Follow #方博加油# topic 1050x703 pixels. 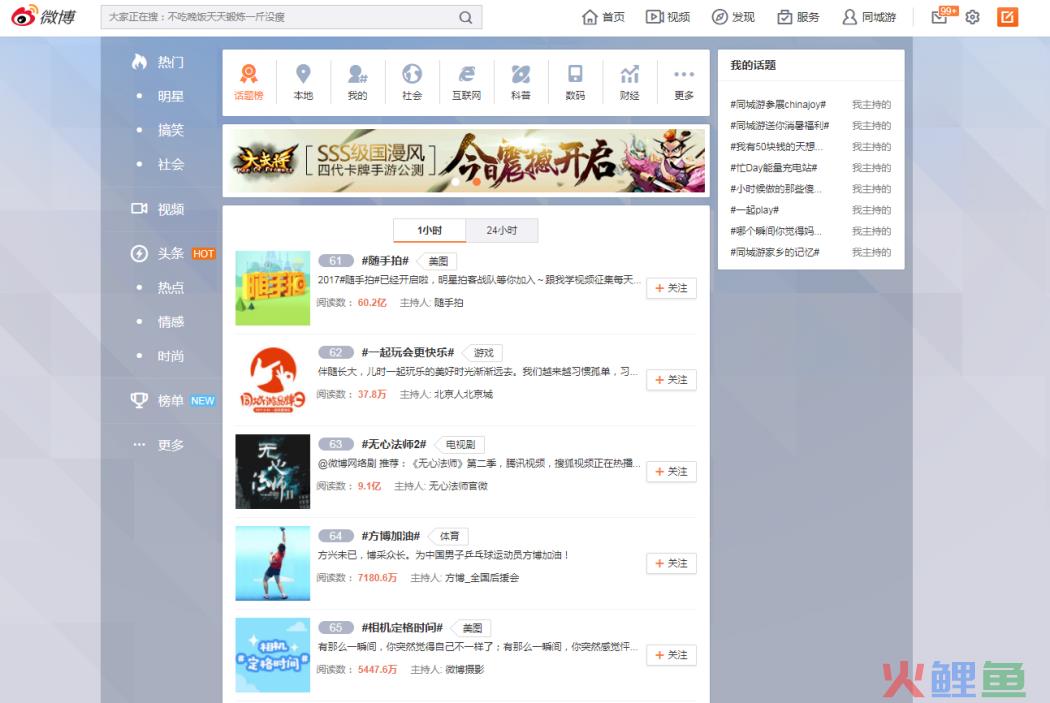tap(672, 563)
